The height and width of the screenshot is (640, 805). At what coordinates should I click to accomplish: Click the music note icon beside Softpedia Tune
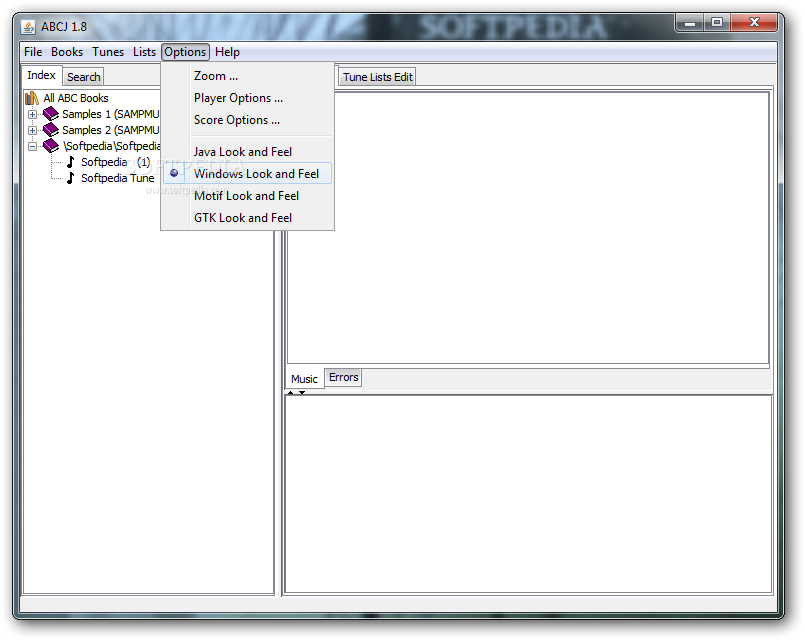(71, 178)
